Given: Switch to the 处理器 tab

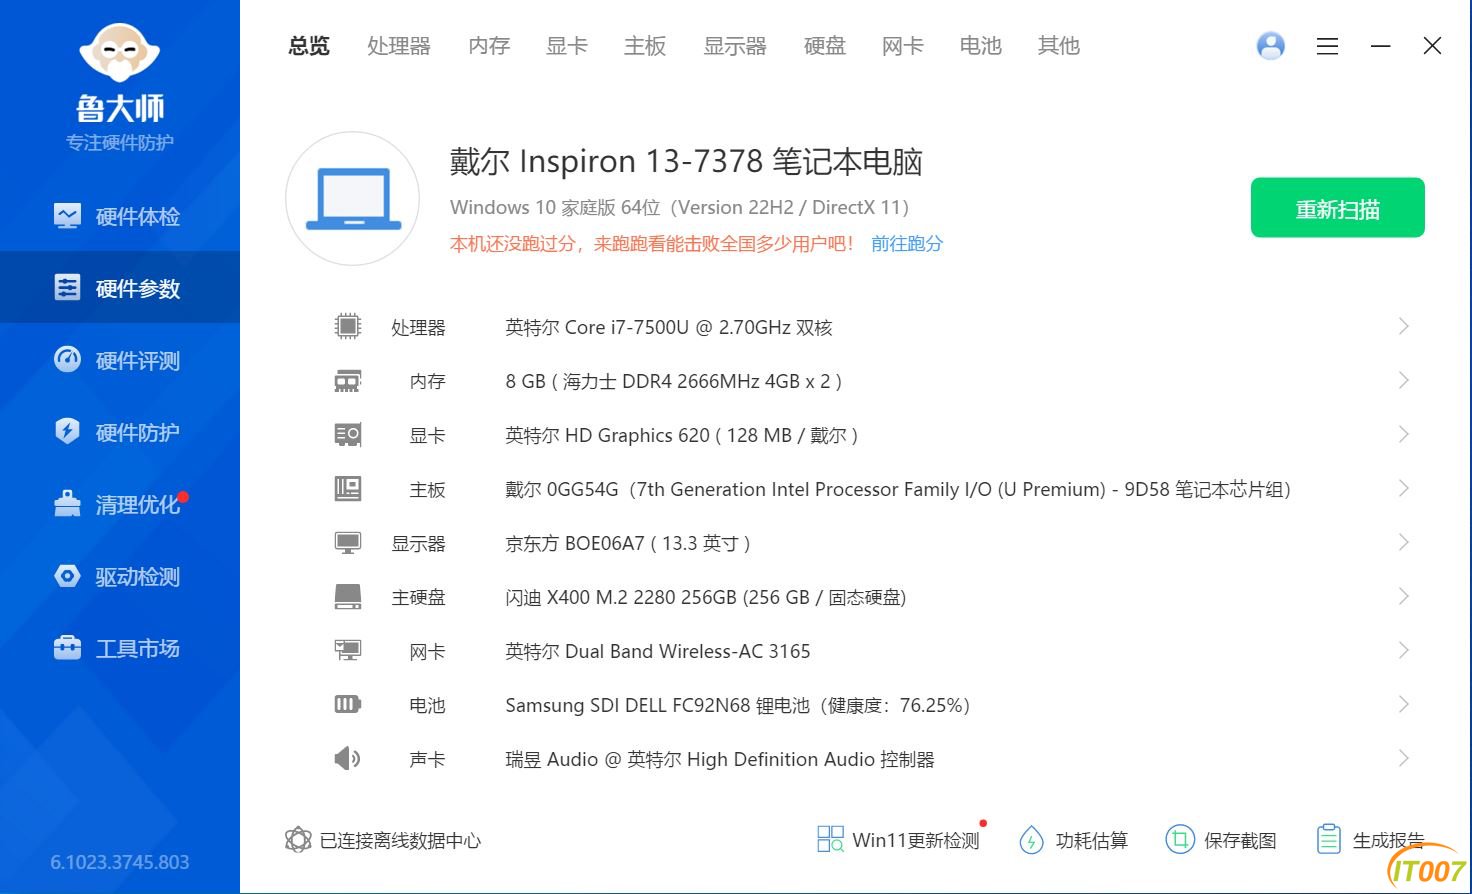Looking at the screenshot, I should click(x=399, y=46).
